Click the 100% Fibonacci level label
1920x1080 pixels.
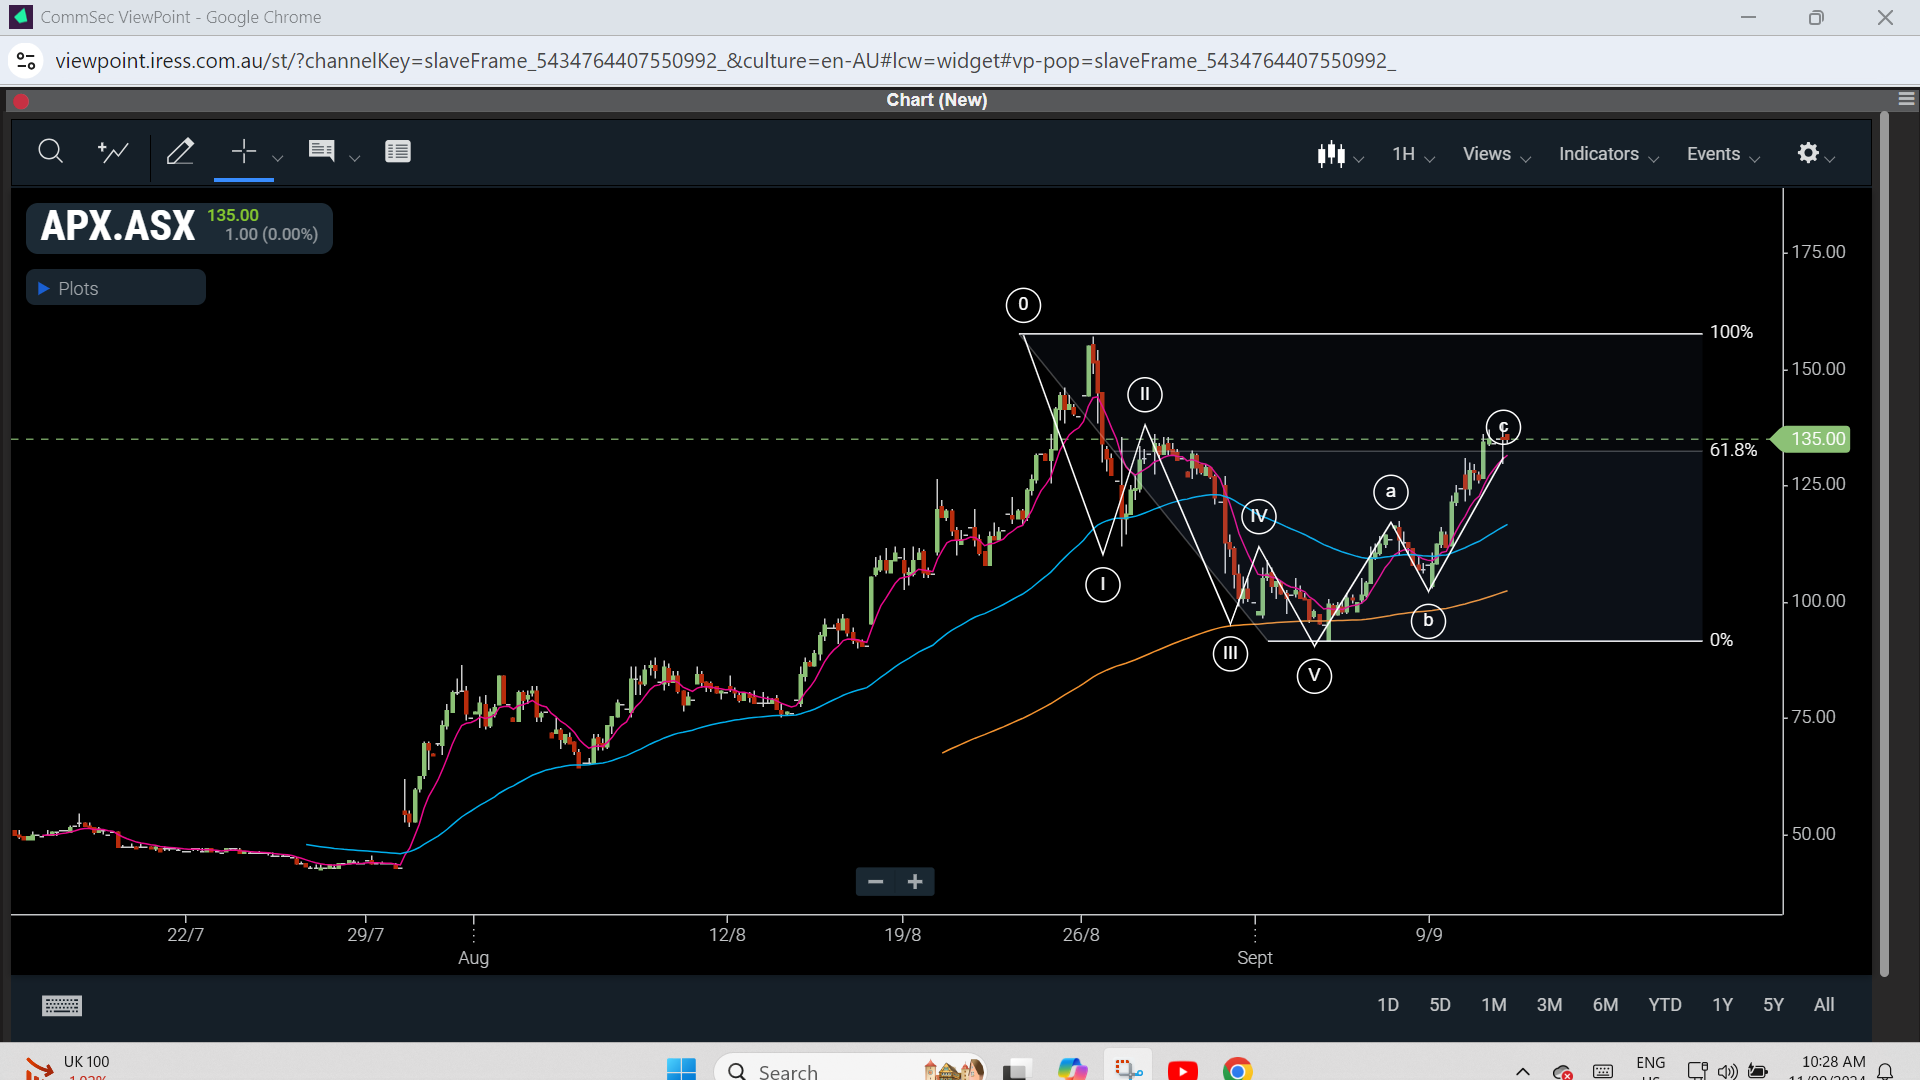click(x=1731, y=332)
